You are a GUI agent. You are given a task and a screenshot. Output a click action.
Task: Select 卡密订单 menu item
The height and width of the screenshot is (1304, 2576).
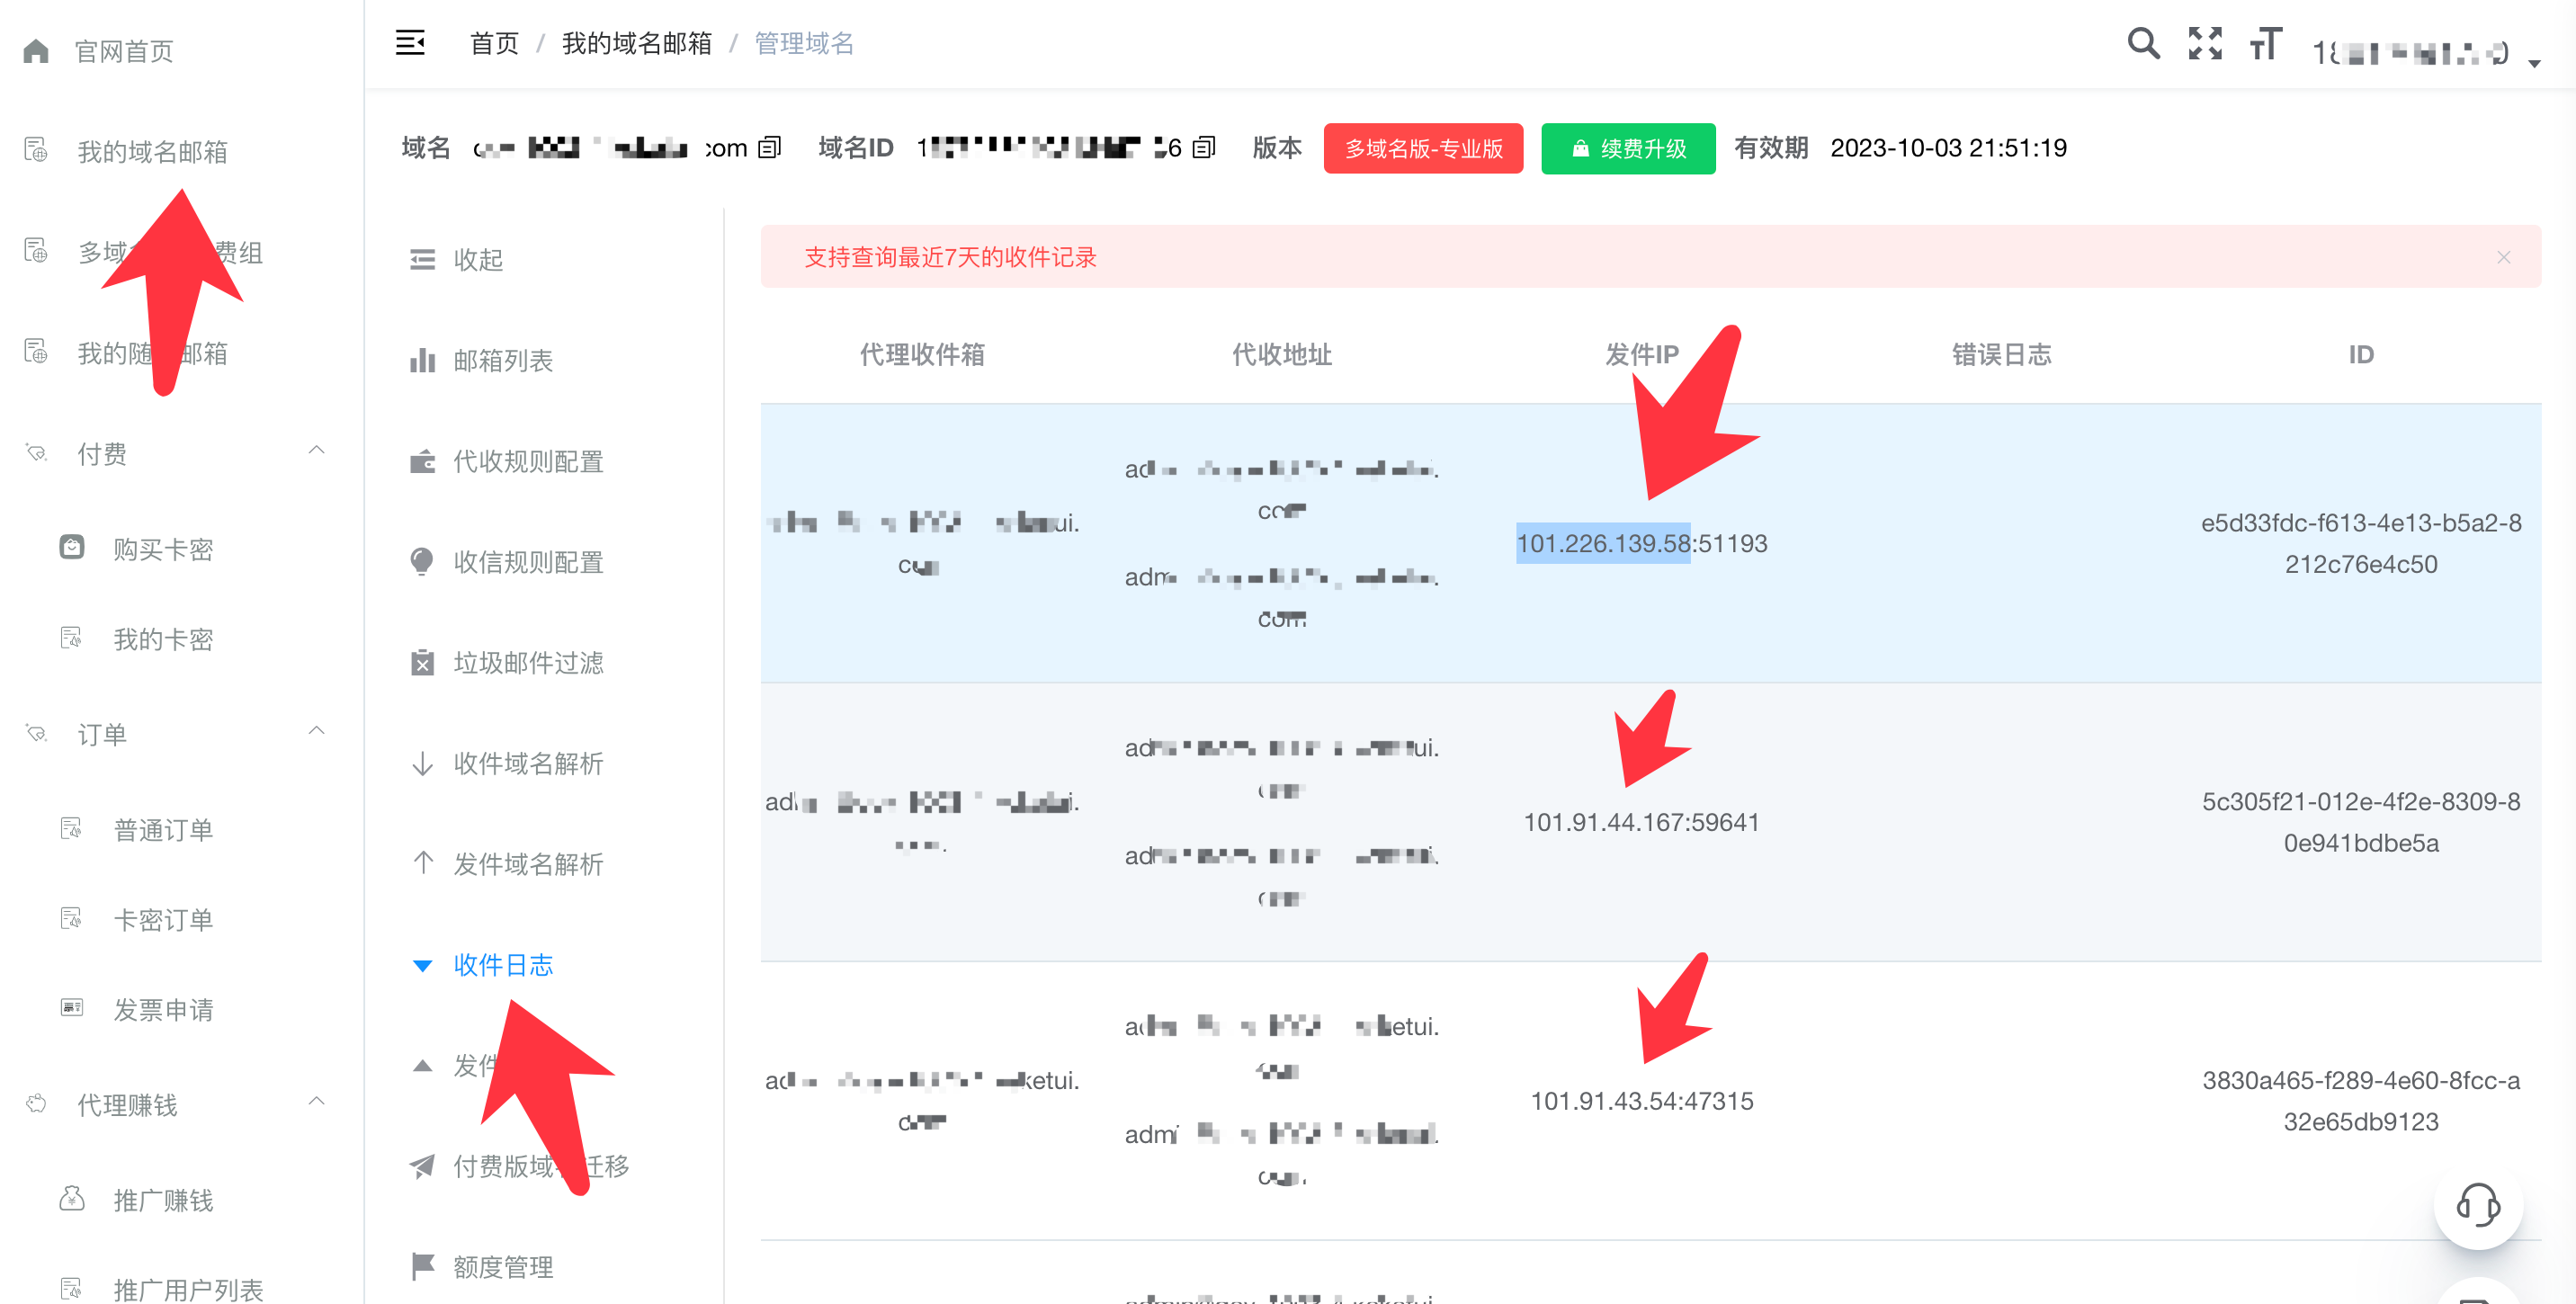click(x=163, y=920)
